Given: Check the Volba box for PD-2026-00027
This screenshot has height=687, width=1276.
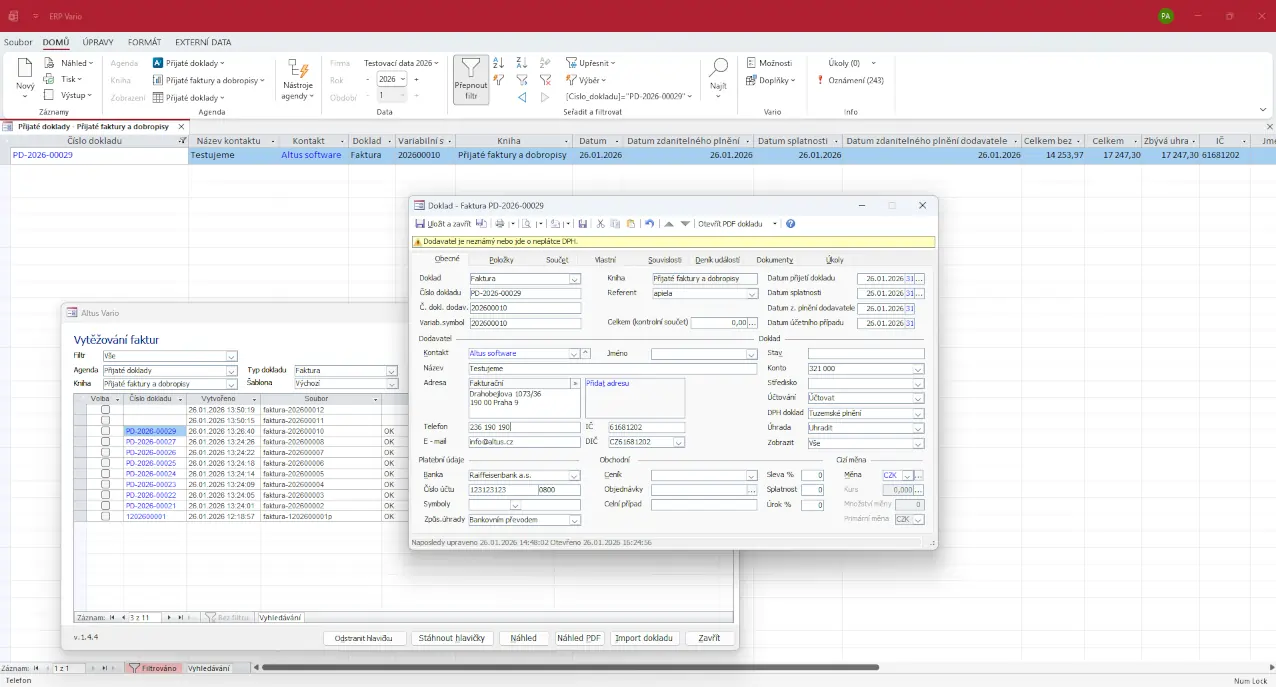Looking at the screenshot, I should coord(105,442).
